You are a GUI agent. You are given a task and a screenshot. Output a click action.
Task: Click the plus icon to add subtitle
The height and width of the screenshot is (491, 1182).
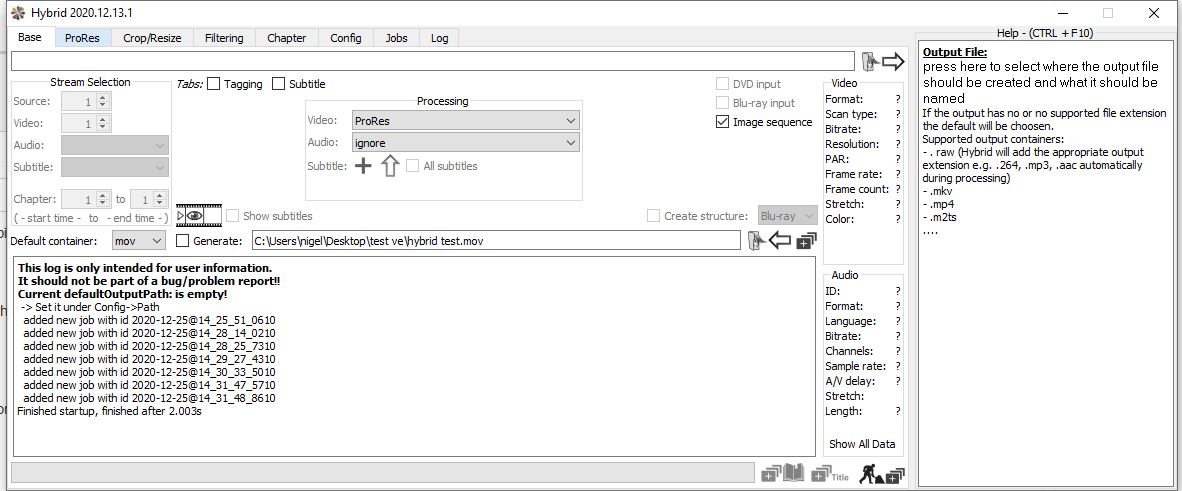[x=363, y=166]
